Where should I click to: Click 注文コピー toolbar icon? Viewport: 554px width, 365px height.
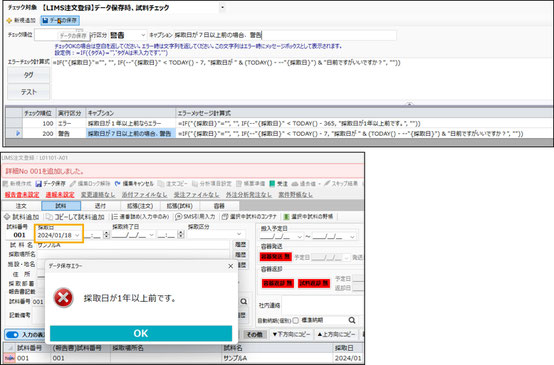click(x=161, y=184)
